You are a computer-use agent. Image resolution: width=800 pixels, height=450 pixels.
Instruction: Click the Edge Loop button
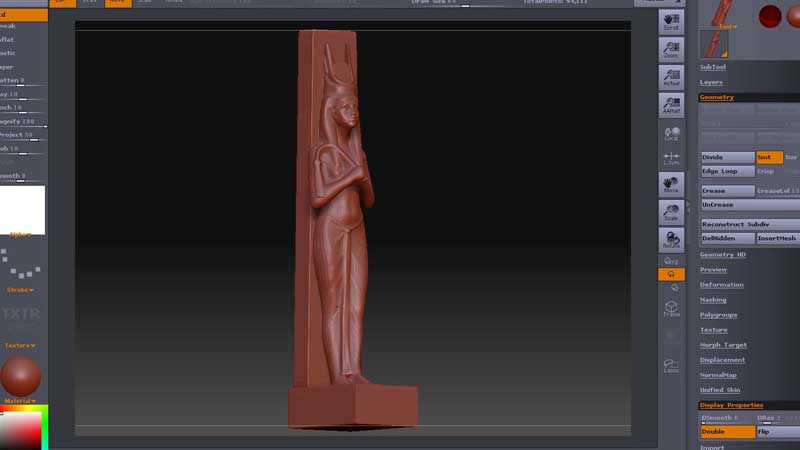coord(728,171)
